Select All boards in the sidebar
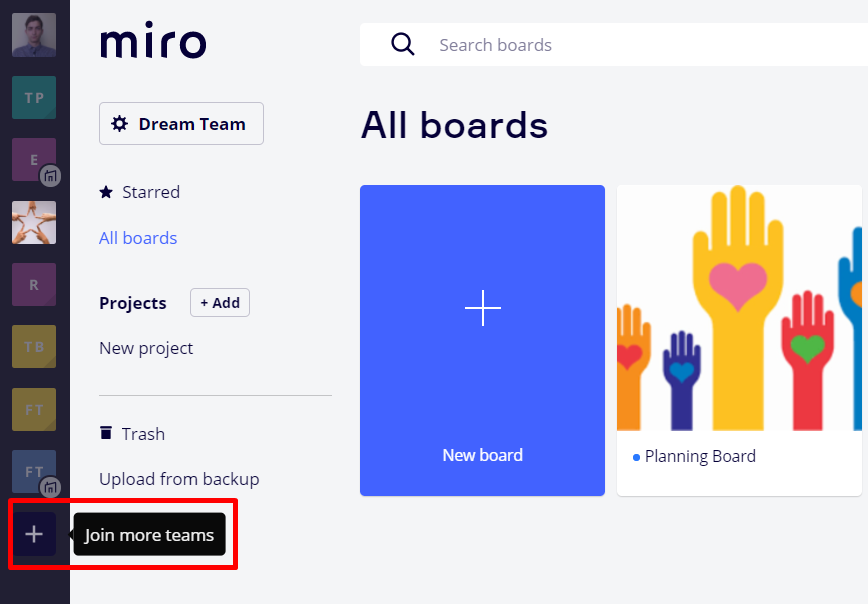Image resolution: width=868 pixels, height=604 pixels. [x=138, y=238]
